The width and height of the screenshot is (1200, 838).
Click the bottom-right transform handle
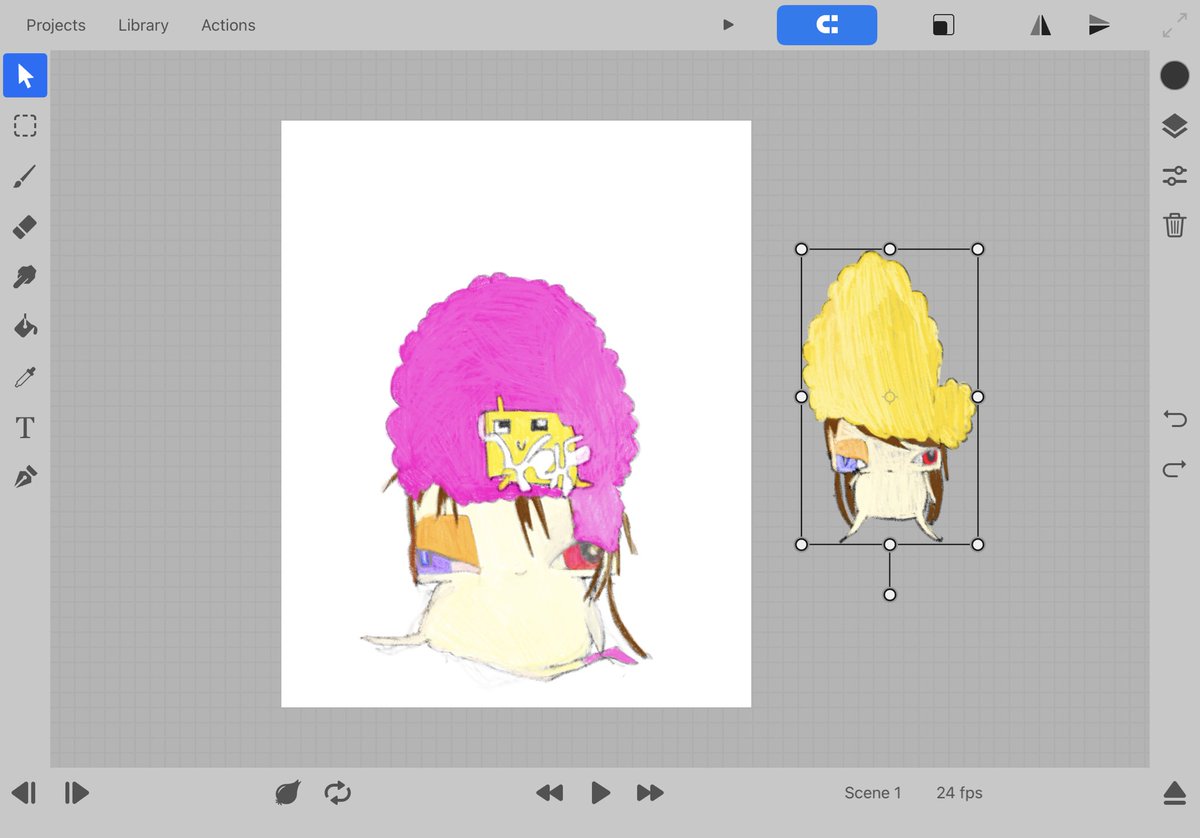(978, 544)
